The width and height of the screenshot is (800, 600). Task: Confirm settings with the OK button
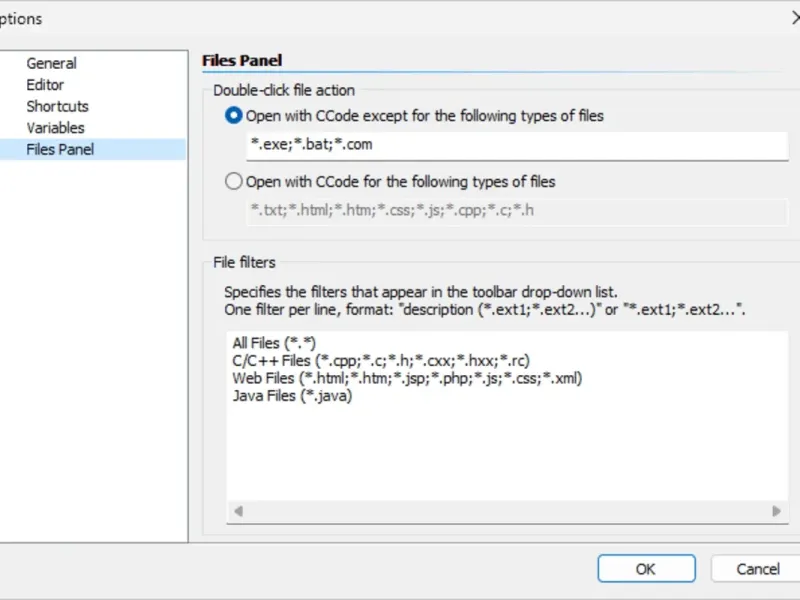[x=646, y=569]
